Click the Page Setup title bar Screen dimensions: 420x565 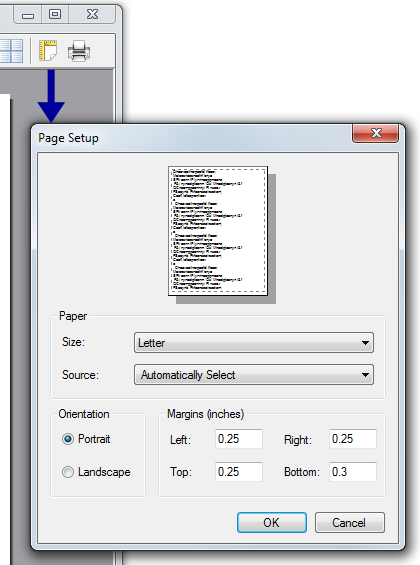point(195,138)
